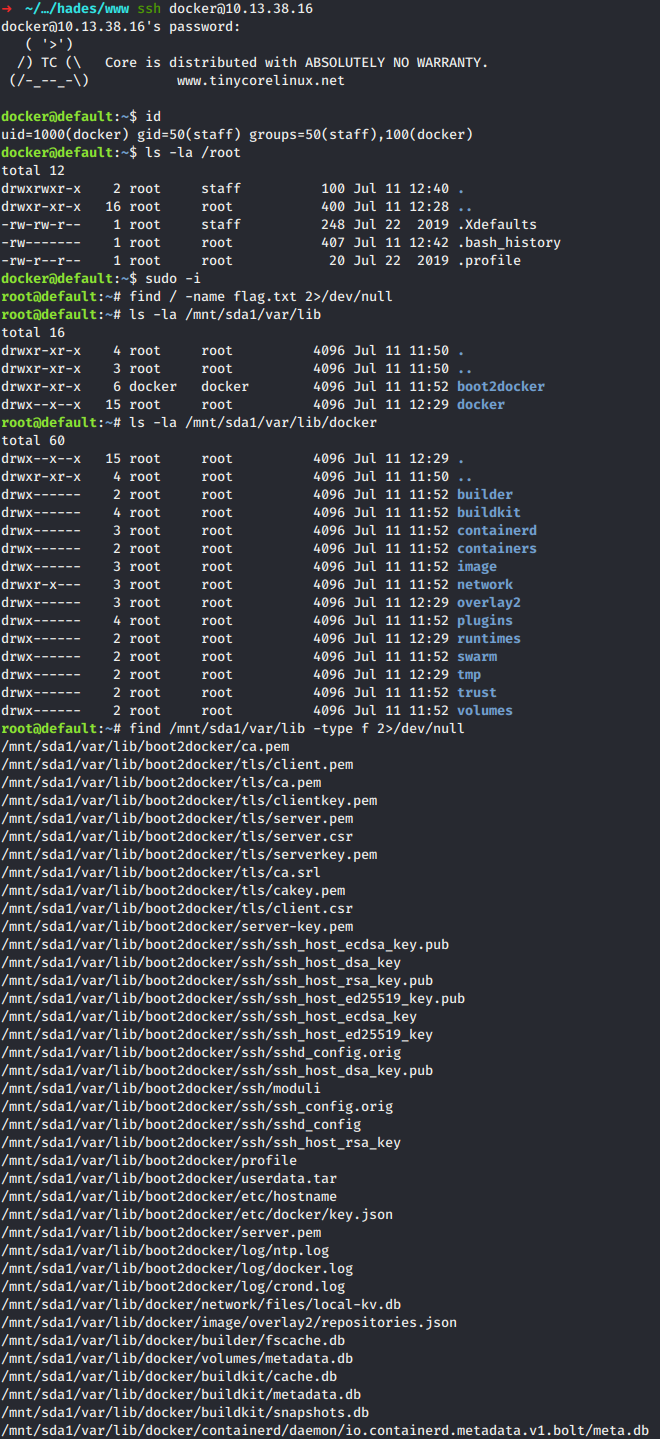Click the find flag.txt command line

(248, 297)
